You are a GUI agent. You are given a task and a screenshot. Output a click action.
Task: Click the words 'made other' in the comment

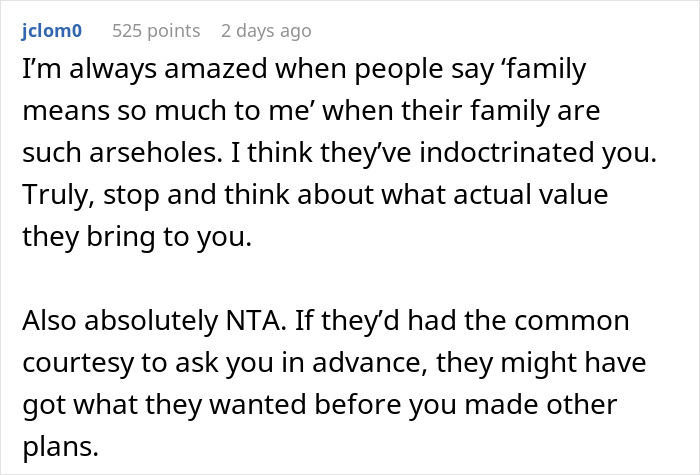point(541,404)
